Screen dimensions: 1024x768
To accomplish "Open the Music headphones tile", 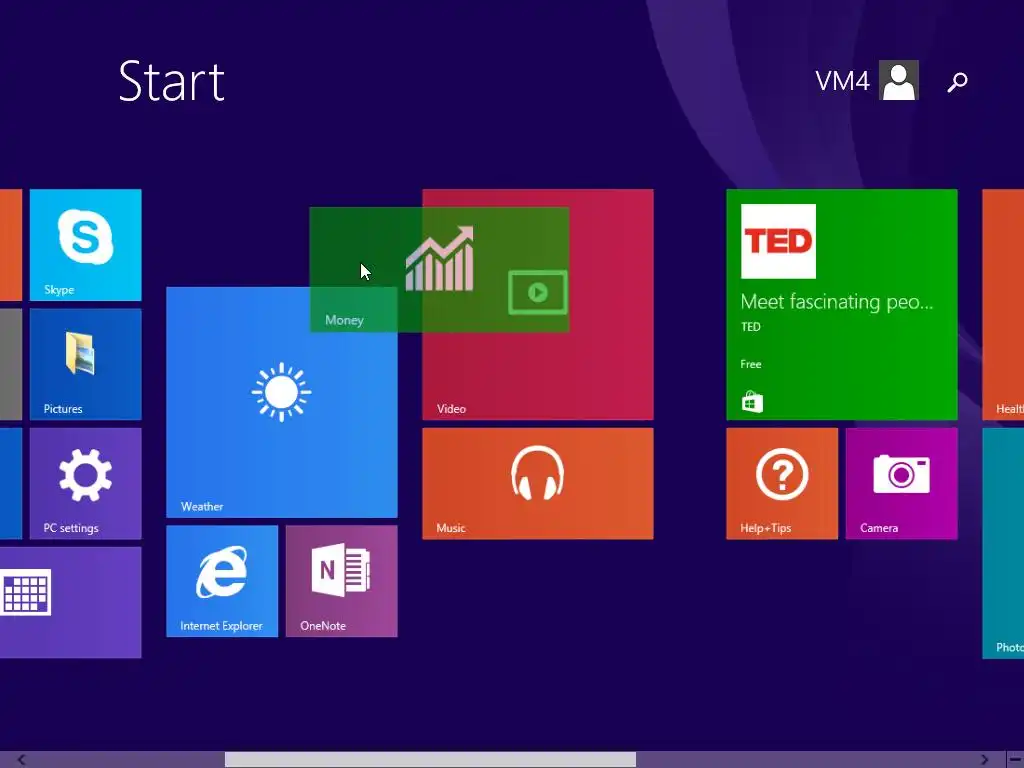I will [x=537, y=484].
